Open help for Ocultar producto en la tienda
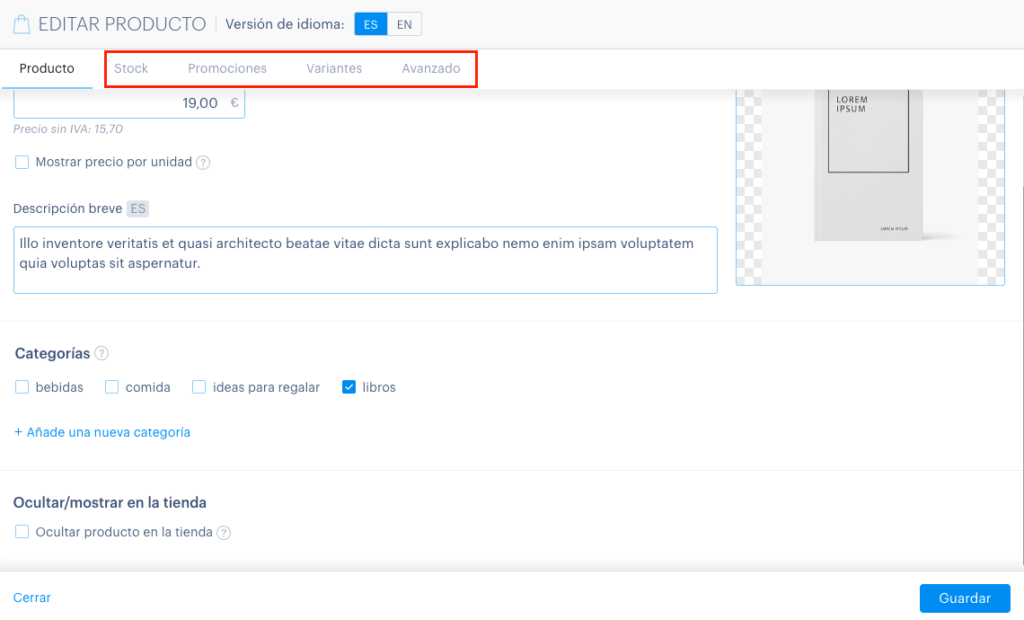Viewport: 1024px width, 620px height. click(223, 532)
